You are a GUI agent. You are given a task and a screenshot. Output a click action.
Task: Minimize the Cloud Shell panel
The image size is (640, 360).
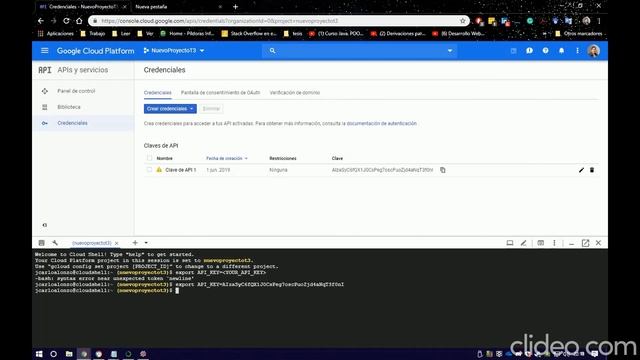coord(571,243)
